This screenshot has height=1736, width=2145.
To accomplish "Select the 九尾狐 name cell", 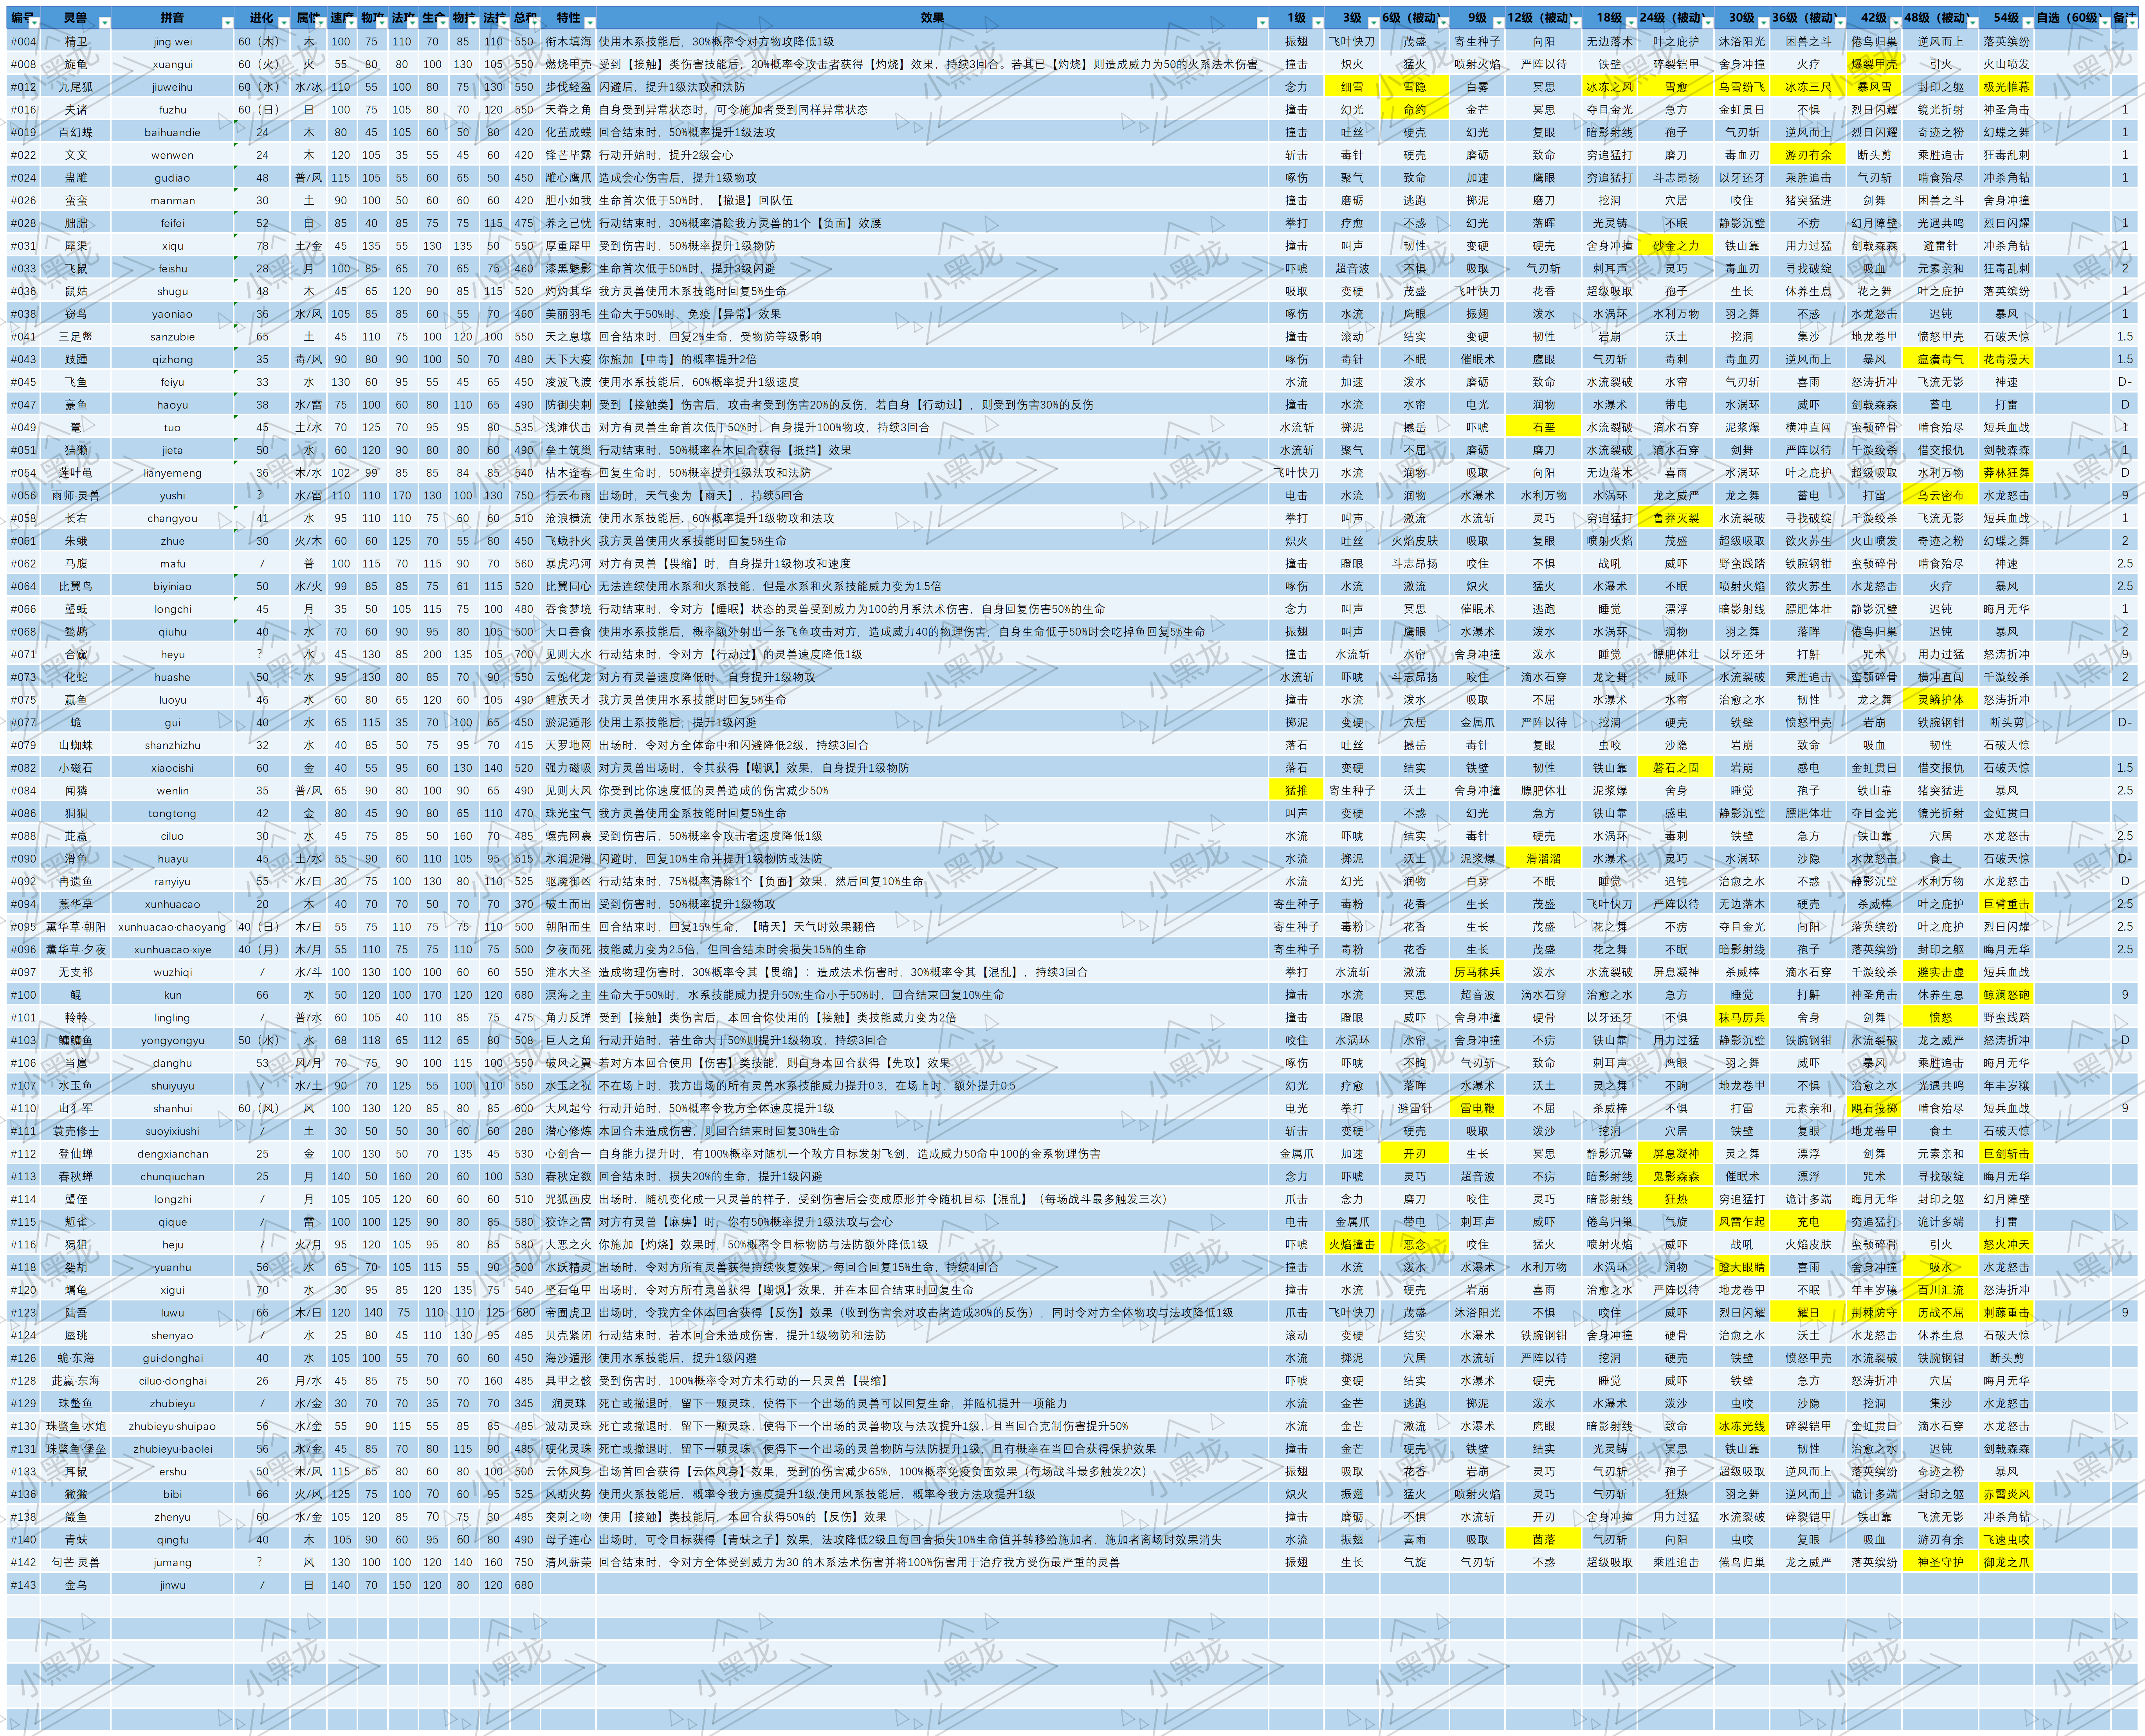I will click(75, 87).
